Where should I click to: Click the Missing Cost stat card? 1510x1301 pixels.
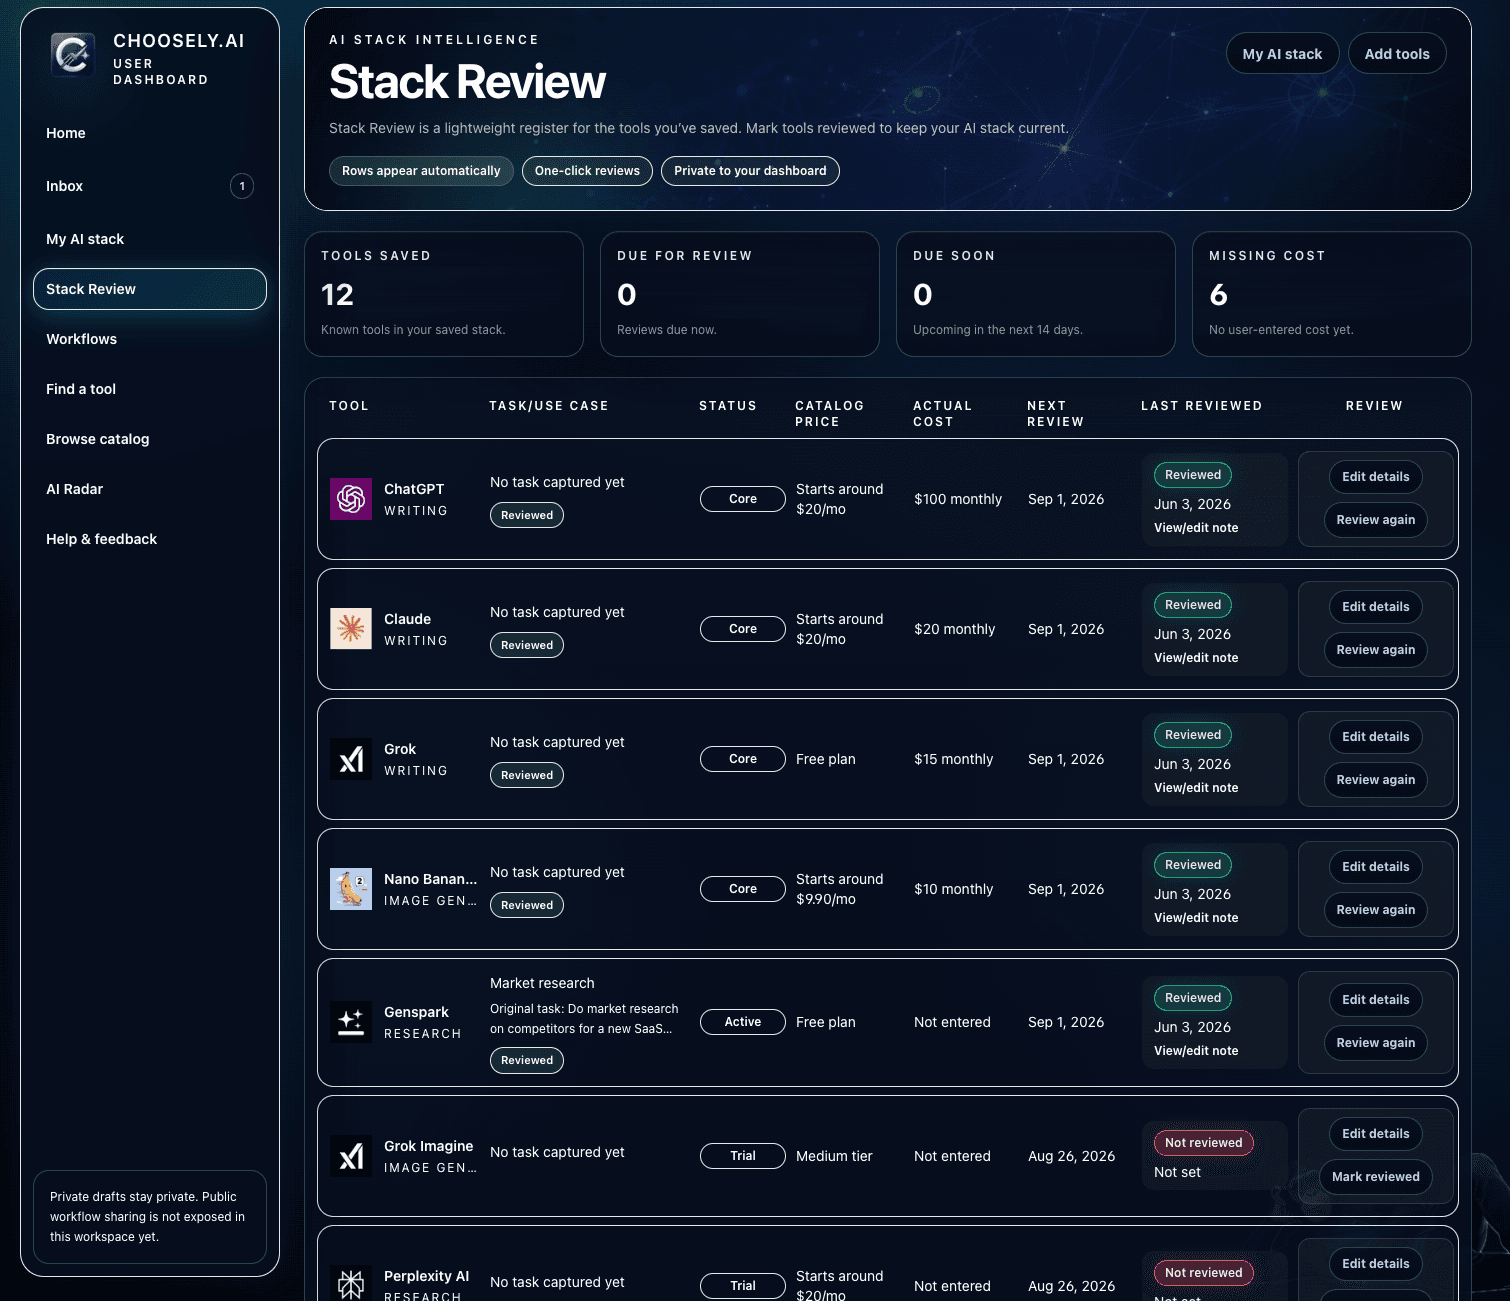click(x=1332, y=294)
